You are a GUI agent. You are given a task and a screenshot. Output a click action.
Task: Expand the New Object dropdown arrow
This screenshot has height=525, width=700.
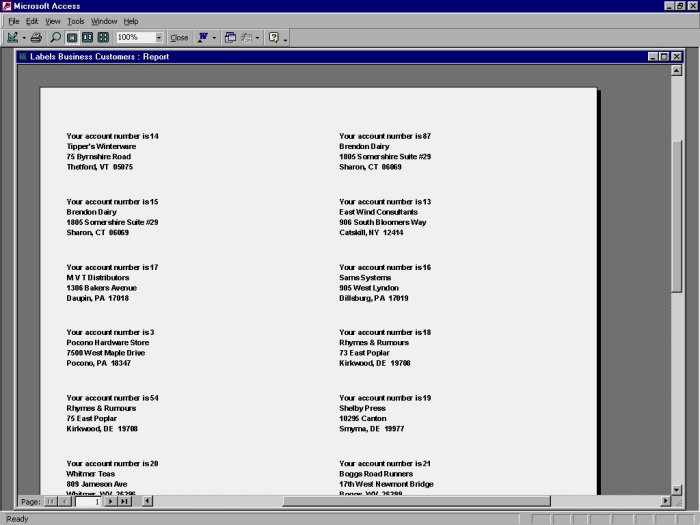tap(257, 37)
